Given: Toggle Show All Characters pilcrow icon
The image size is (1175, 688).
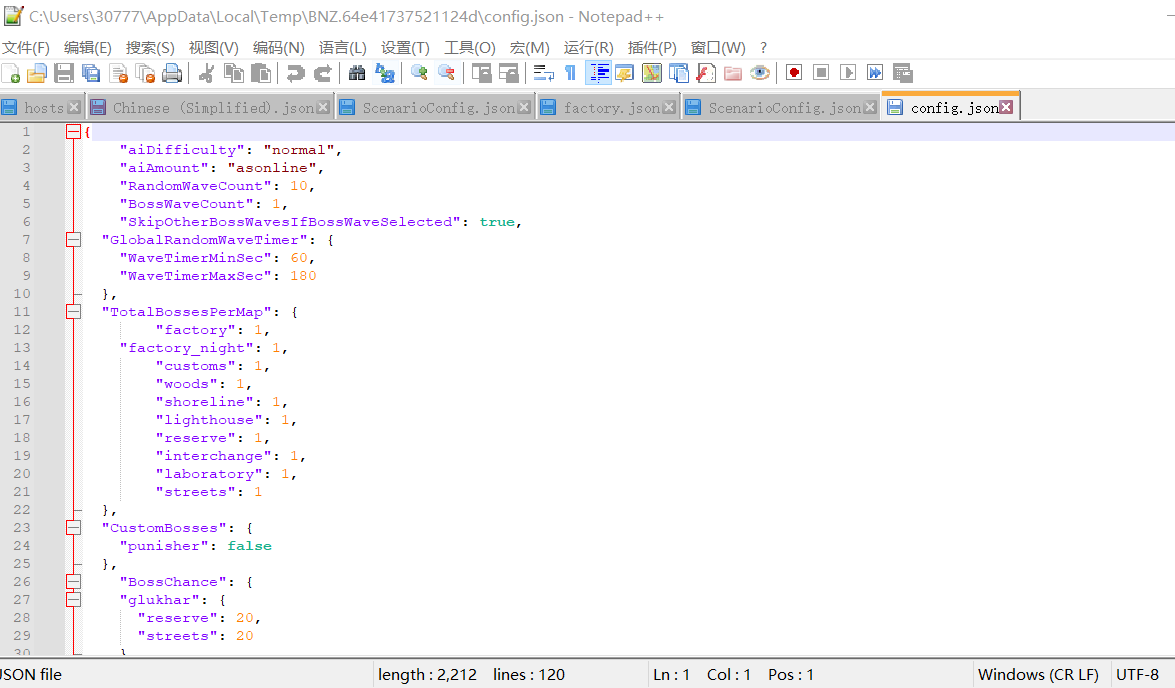Looking at the screenshot, I should [570, 73].
